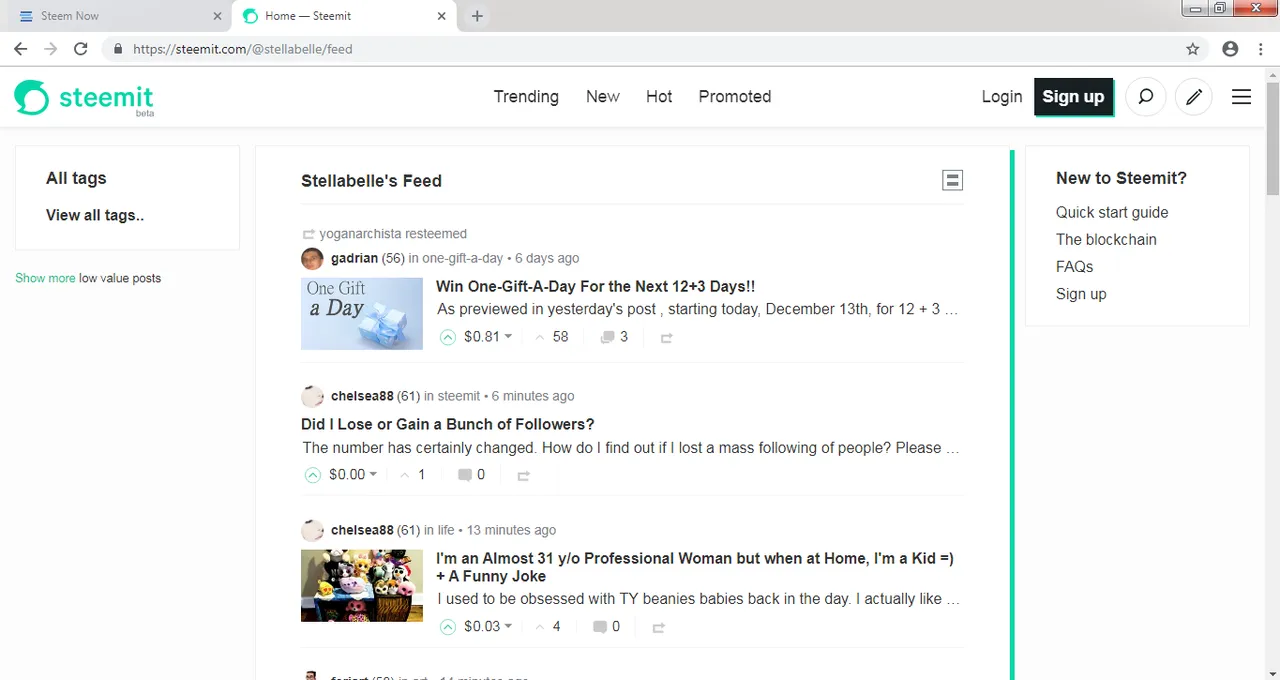Open Win One-Gift-A-Day post title
The width and height of the screenshot is (1280, 680).
(x=596, y=286)
